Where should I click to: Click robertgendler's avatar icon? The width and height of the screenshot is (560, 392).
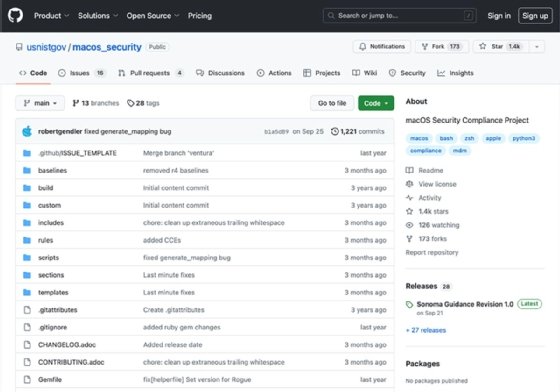click(27, 131)
